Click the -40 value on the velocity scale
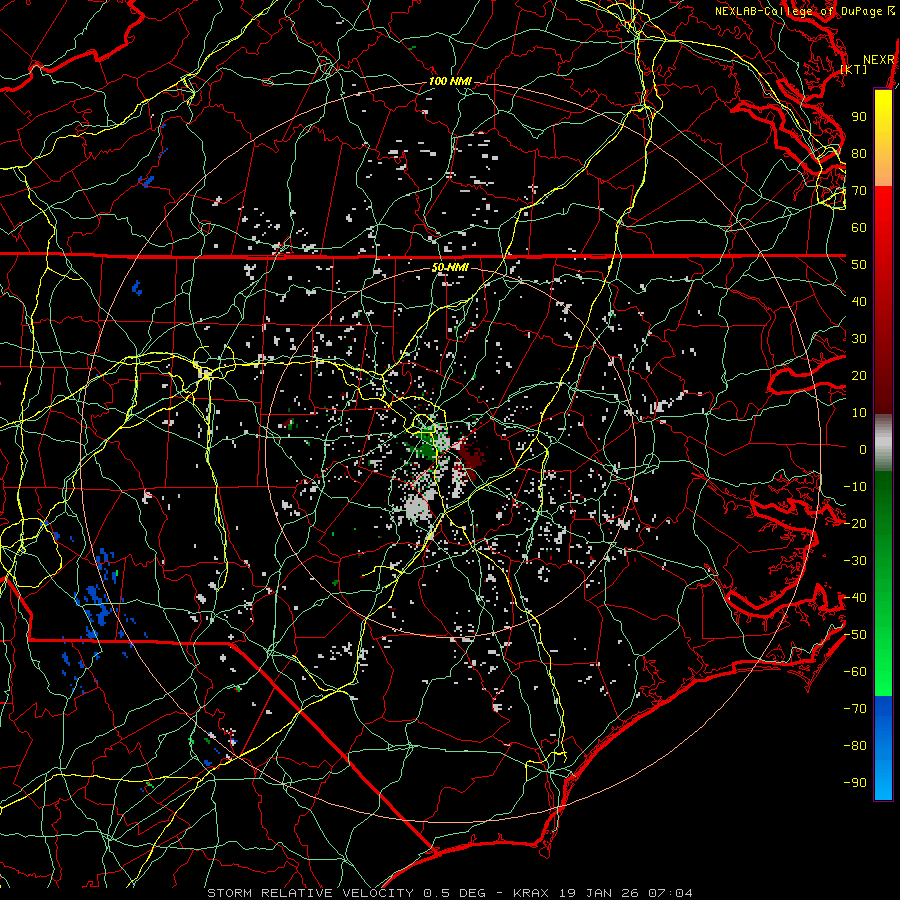 [x=855, y=598]
